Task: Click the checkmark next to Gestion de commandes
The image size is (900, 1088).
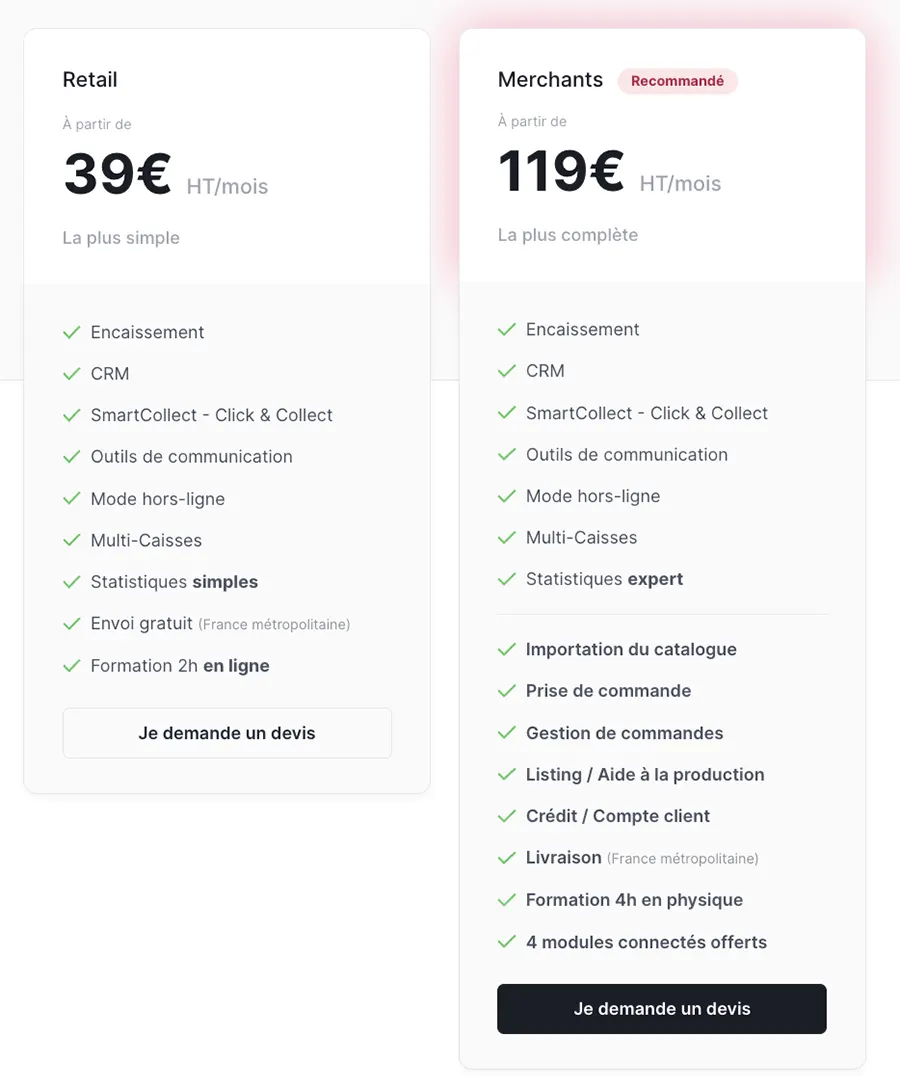Action: [x=506, y=733]
